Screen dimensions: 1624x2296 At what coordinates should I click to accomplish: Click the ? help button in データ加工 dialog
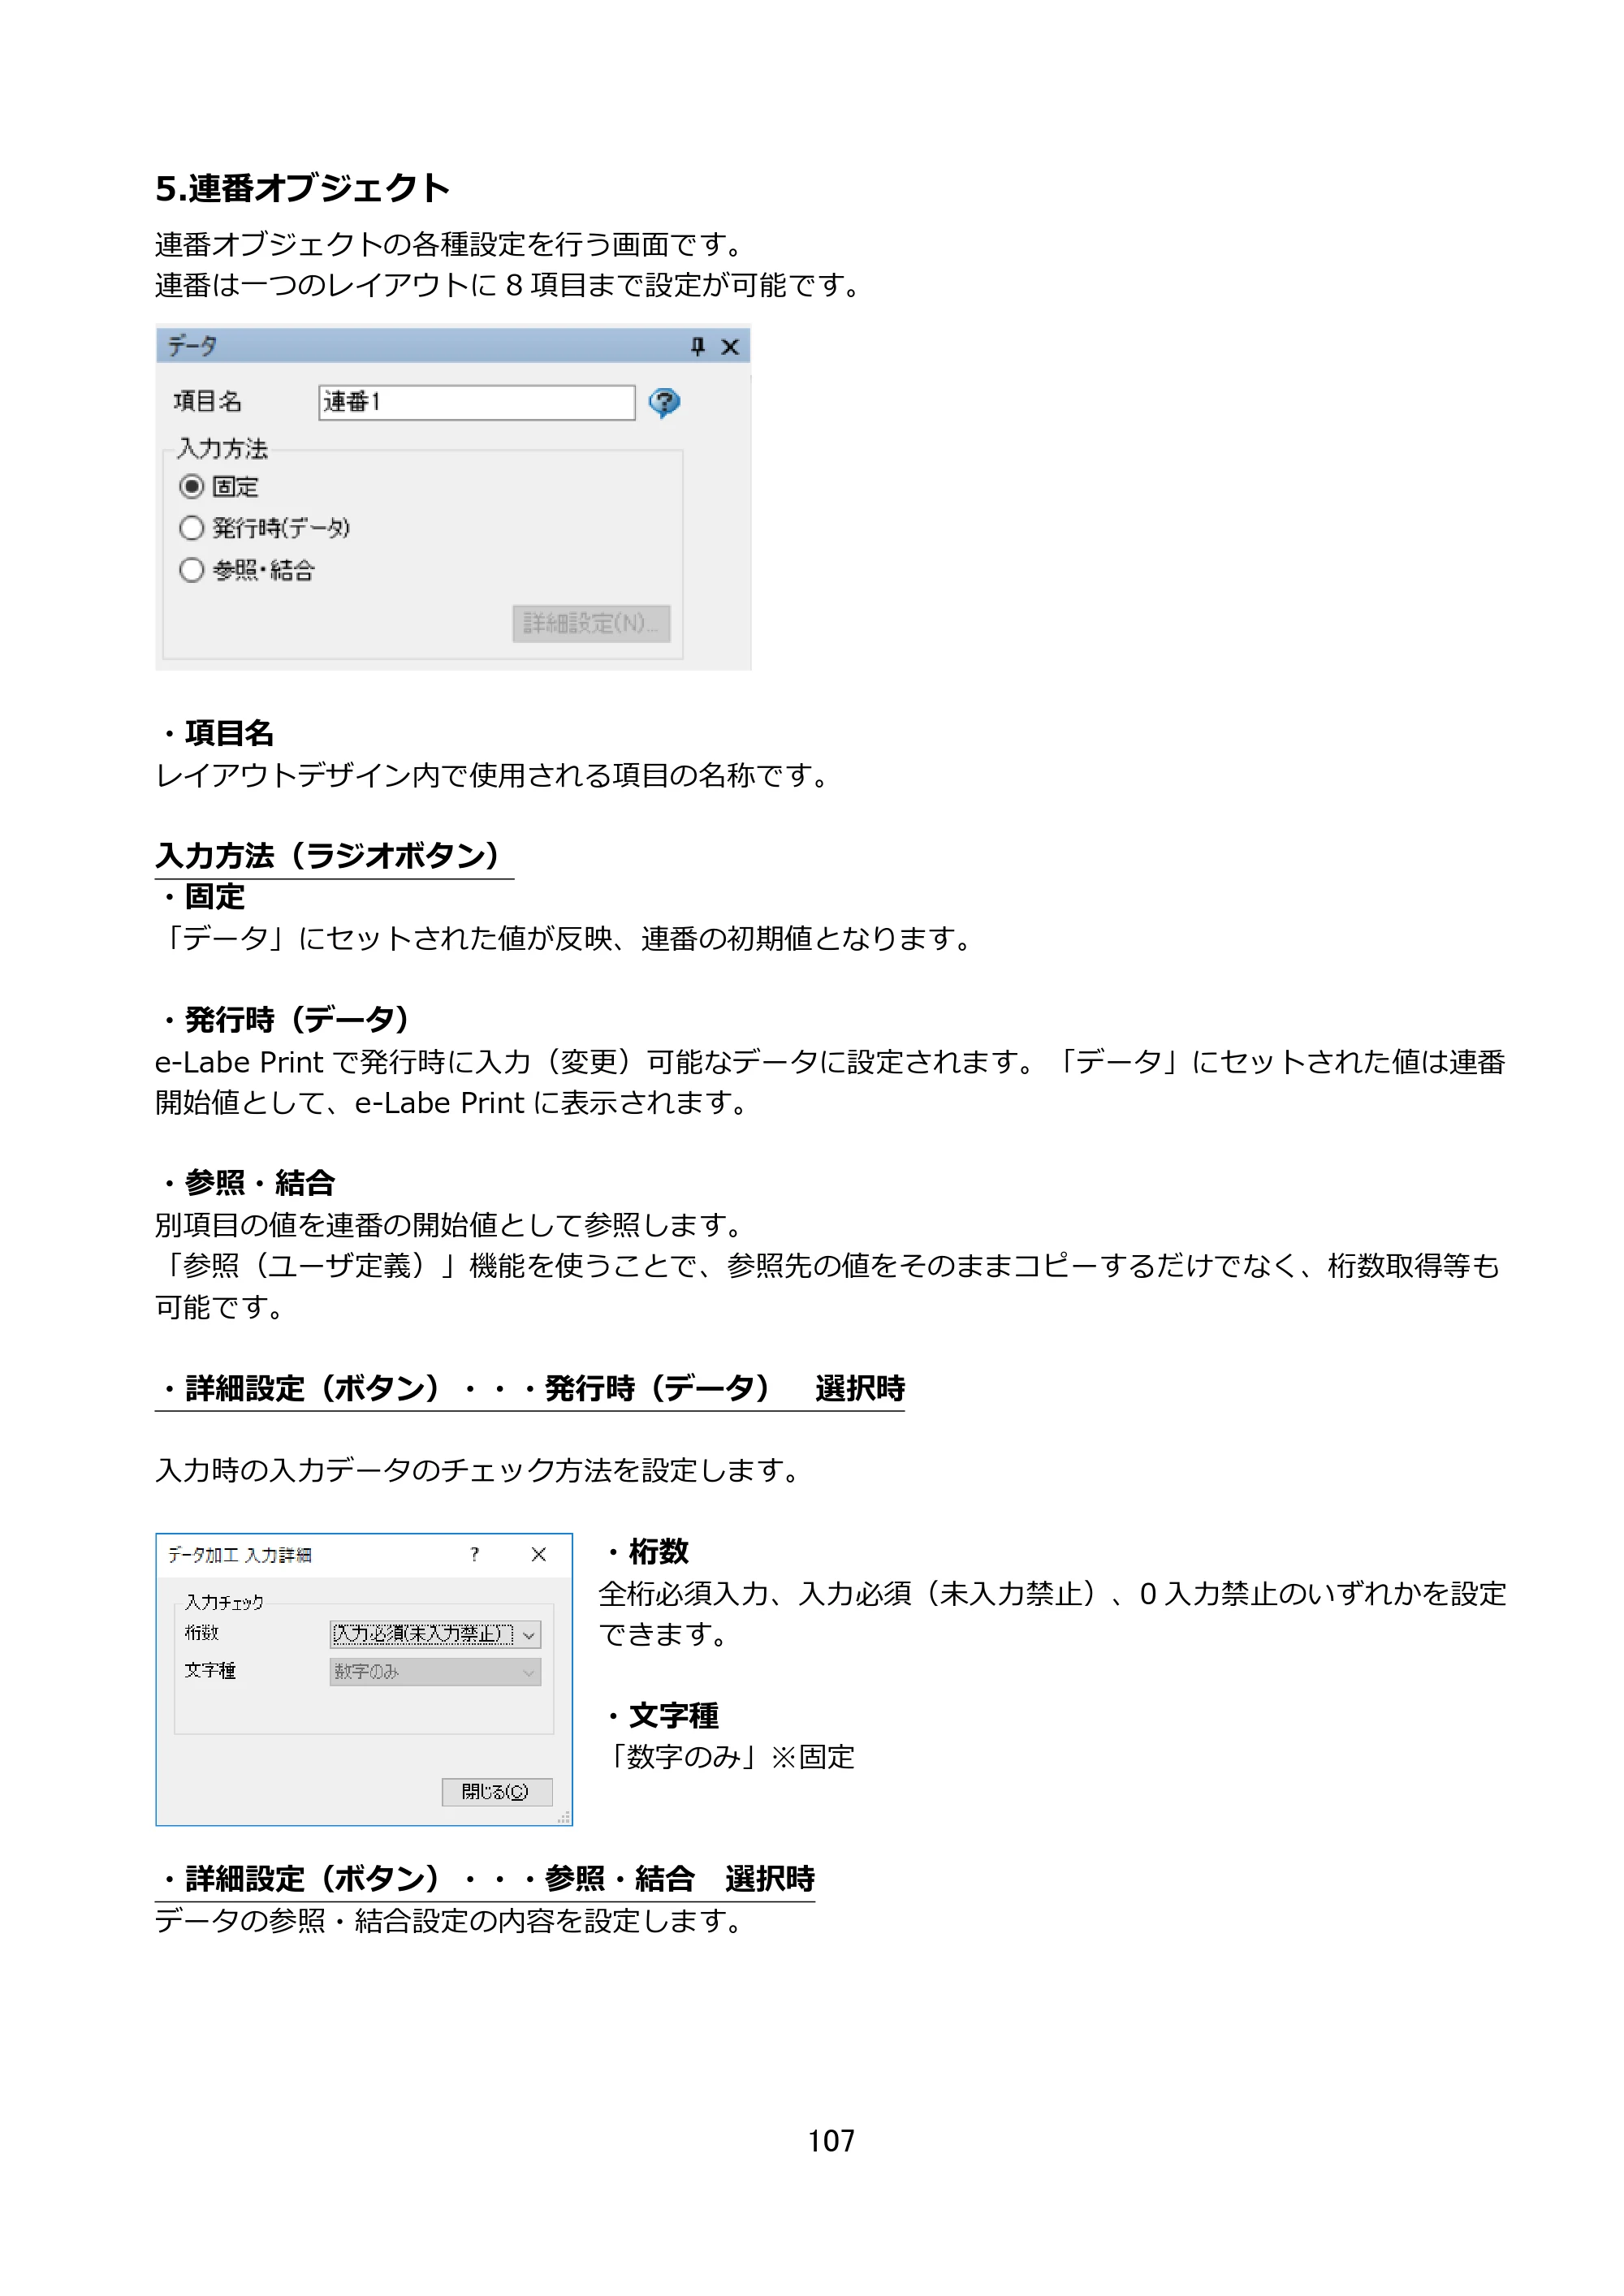tap(475, 1554)
